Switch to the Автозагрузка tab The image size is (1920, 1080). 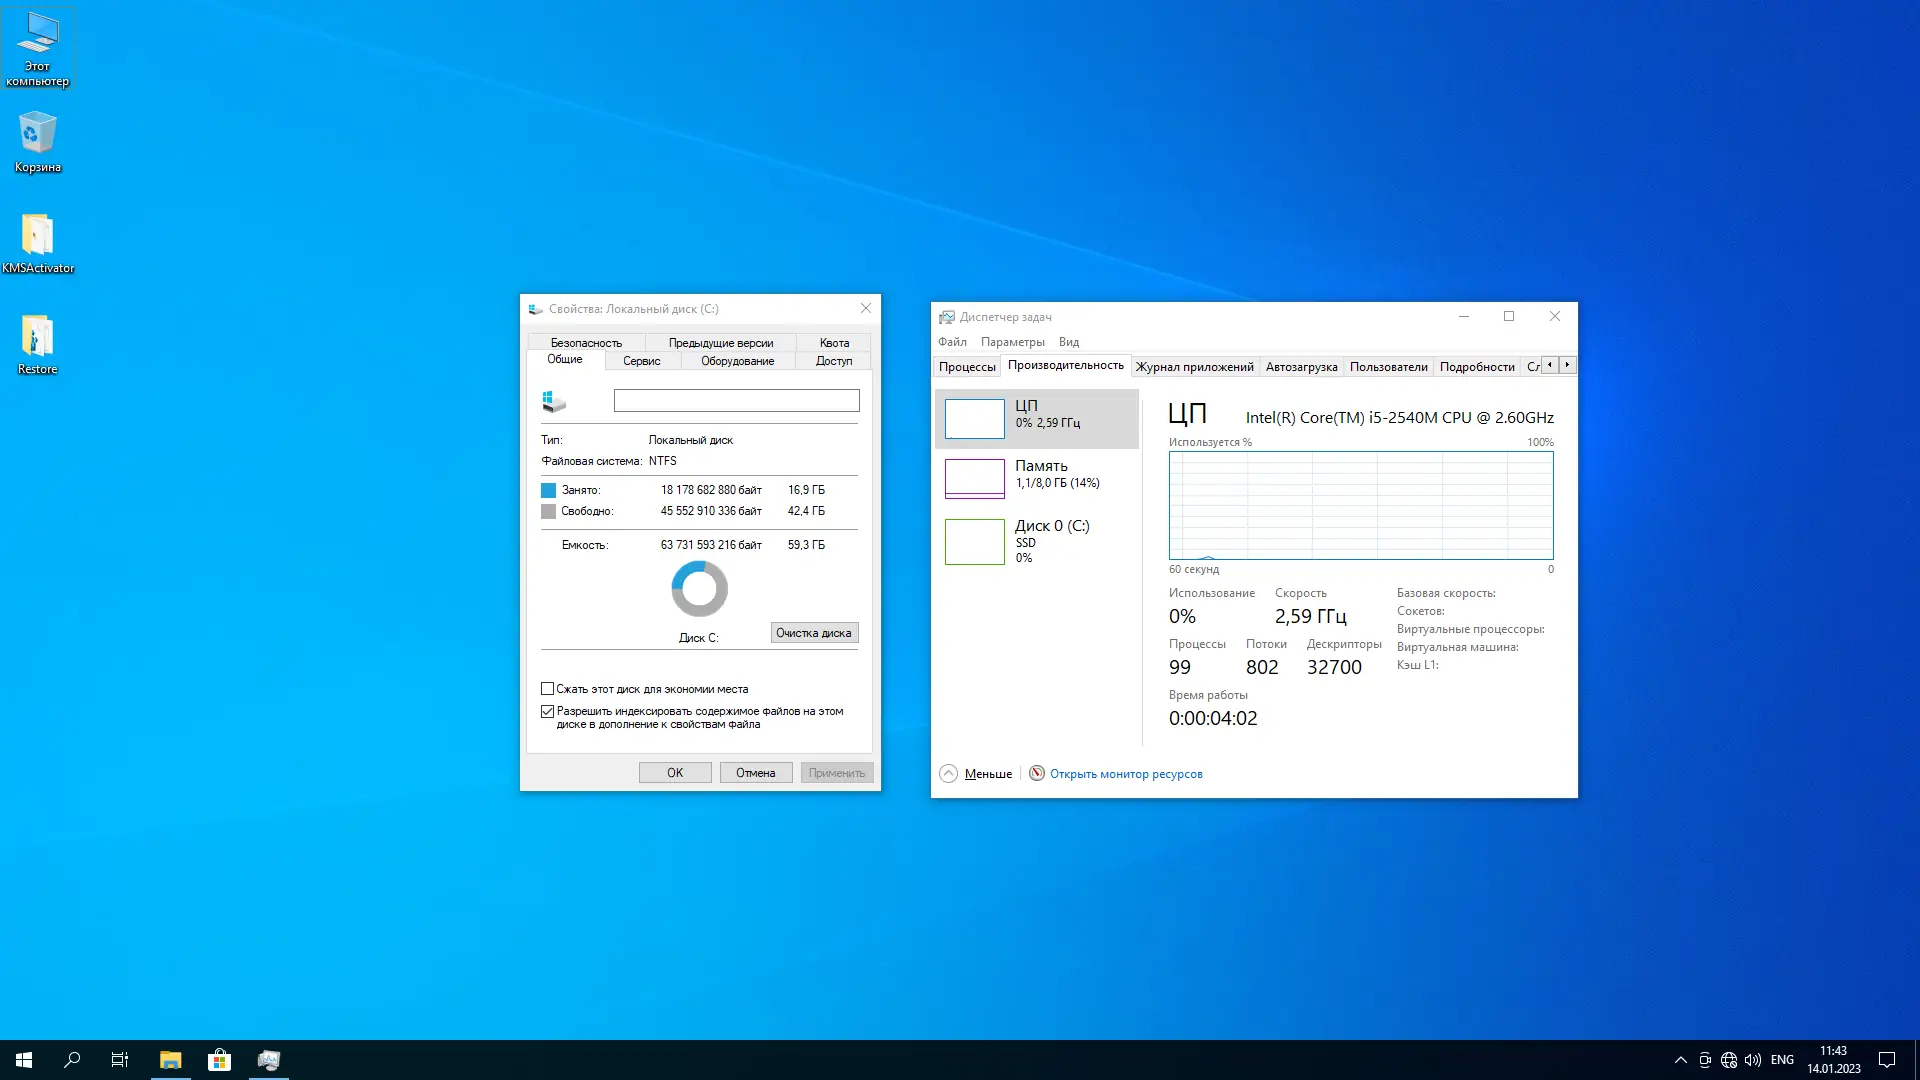(1301, 367)
